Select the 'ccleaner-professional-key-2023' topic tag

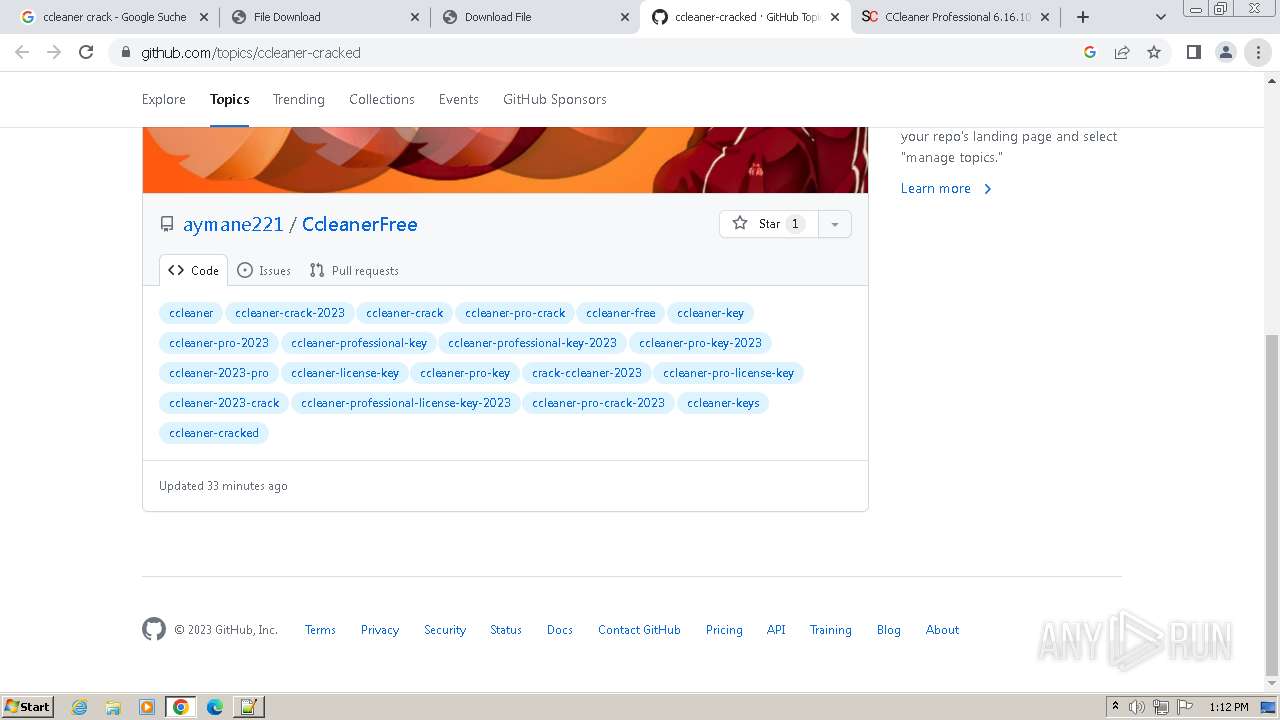pos(532,343)
